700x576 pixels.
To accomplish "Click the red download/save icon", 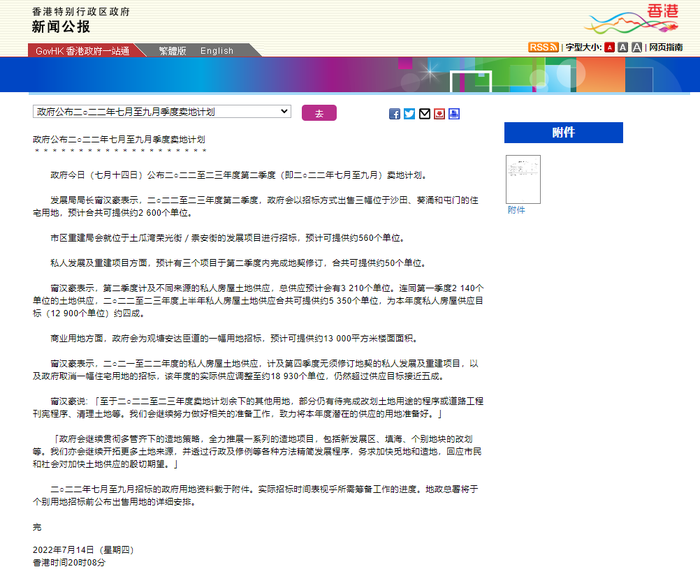I will pyautogui.click(x=439, y=114).
